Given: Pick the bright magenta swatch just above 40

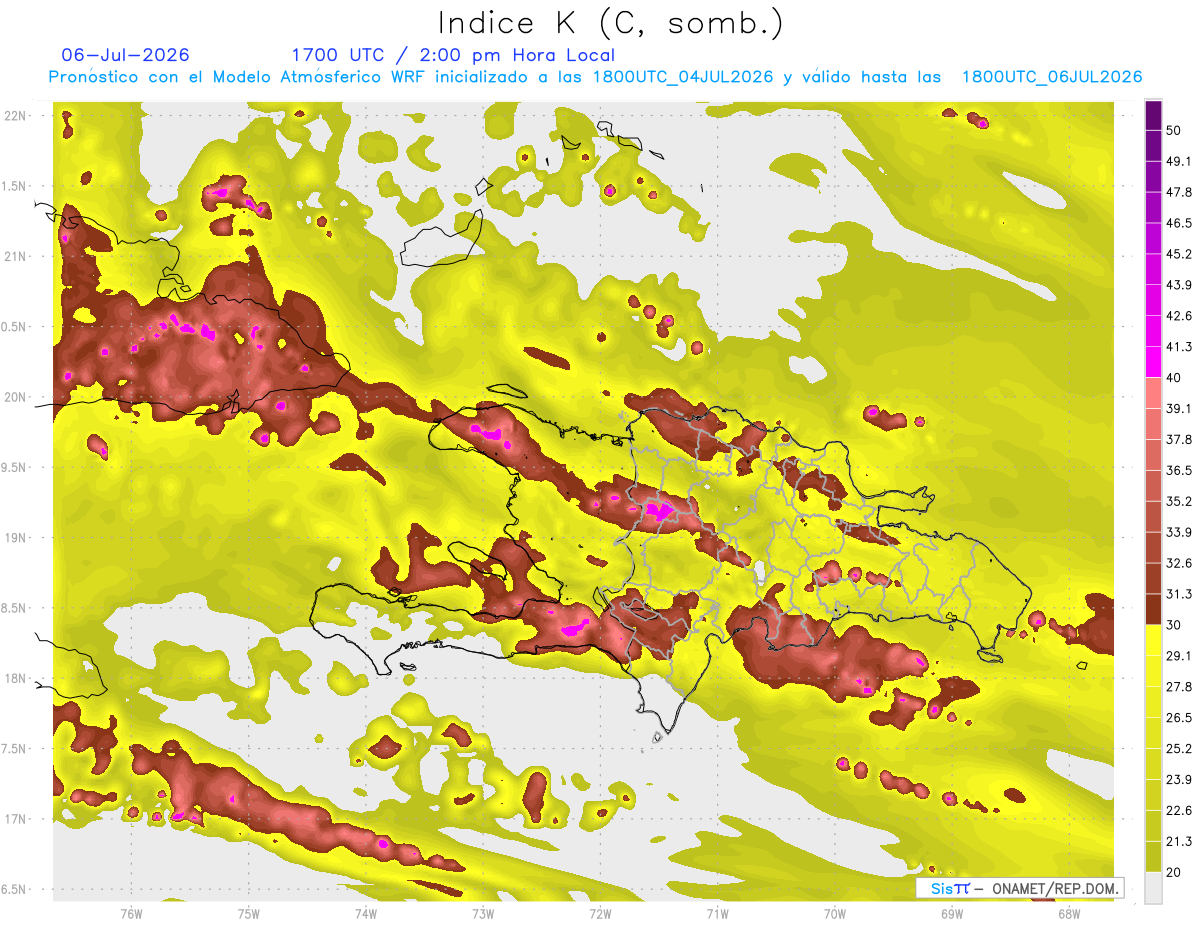Looking at the screenshot, I should tap(1153, 362).
